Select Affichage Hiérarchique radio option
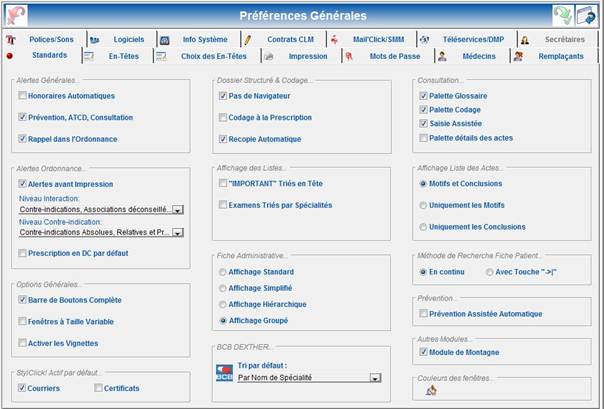The height and width of the screenshot is (409, 604). tap(222, 304)
